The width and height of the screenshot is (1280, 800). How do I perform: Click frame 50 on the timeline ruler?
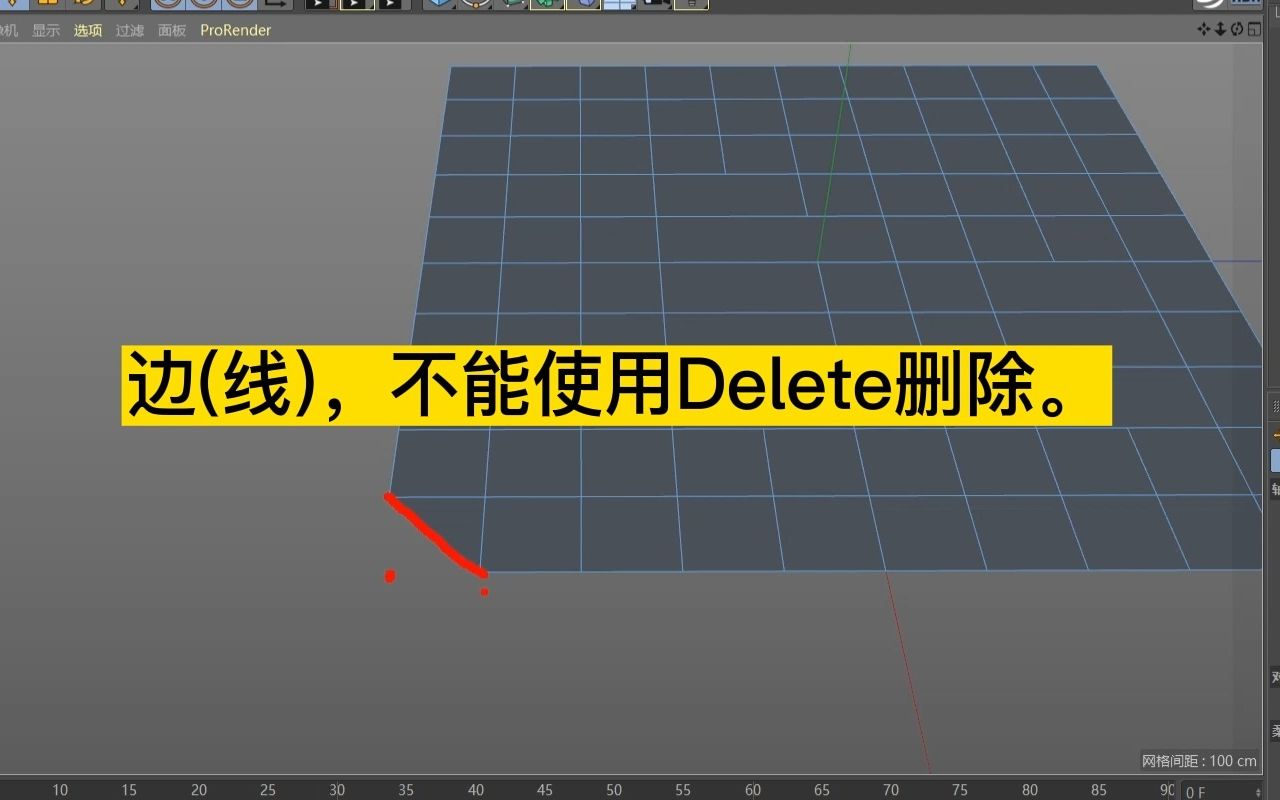(x=613, y=790)
